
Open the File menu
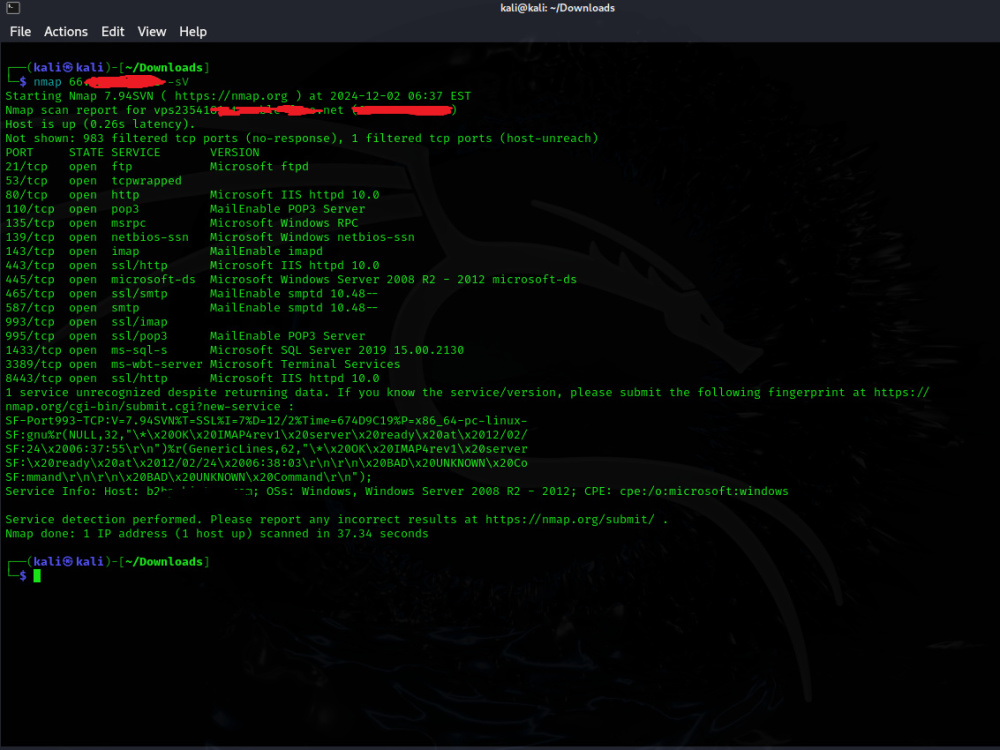[20, 31]
